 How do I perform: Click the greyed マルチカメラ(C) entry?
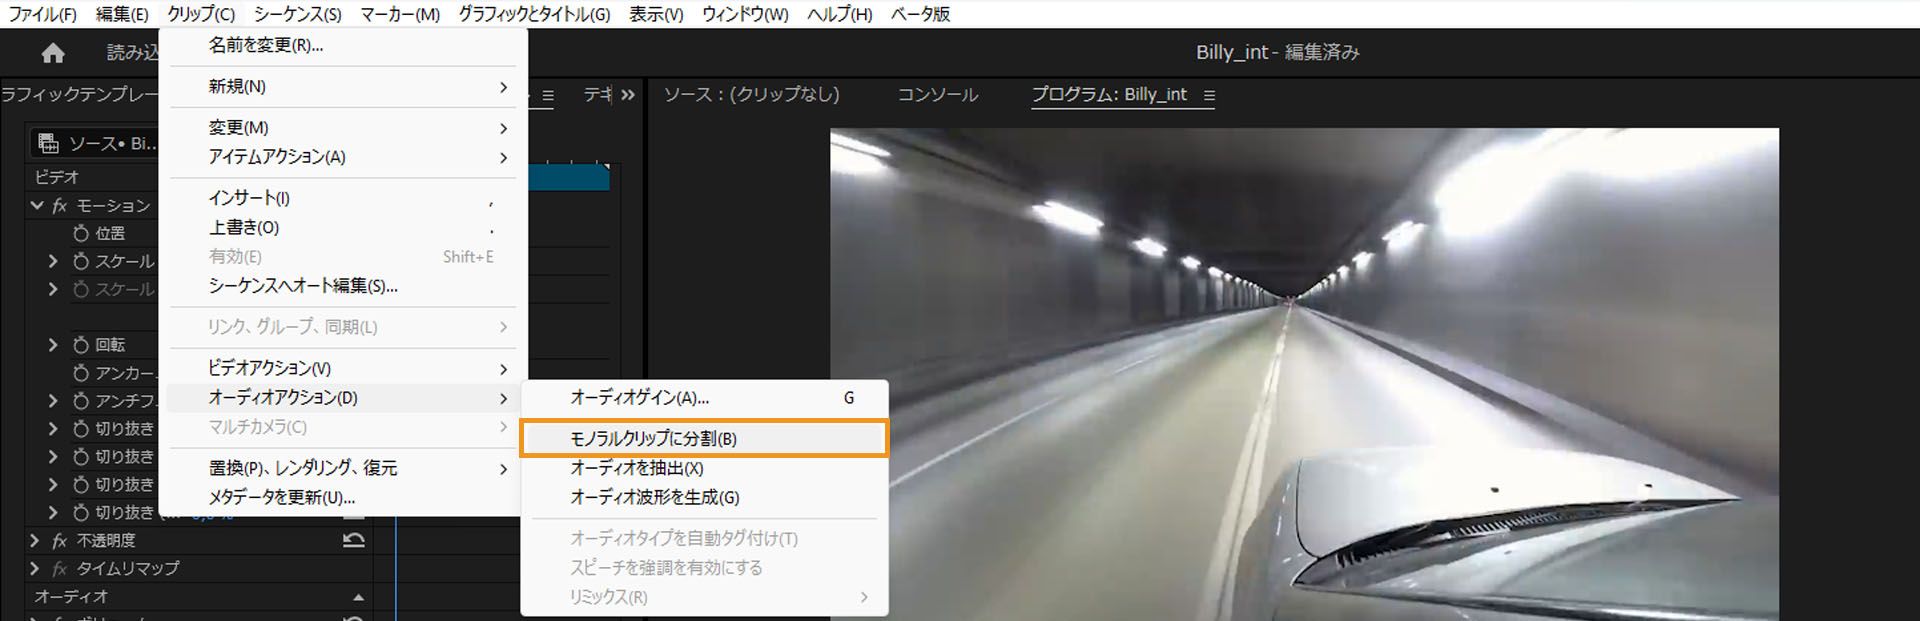[x=342, y=427]
